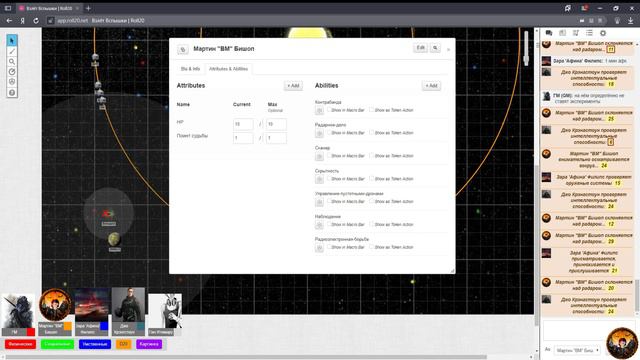Screen dimensions: 640x360
Task: Select the arrow Select tool in Roll20 toolbox
Action: click(x=12, y=40)
